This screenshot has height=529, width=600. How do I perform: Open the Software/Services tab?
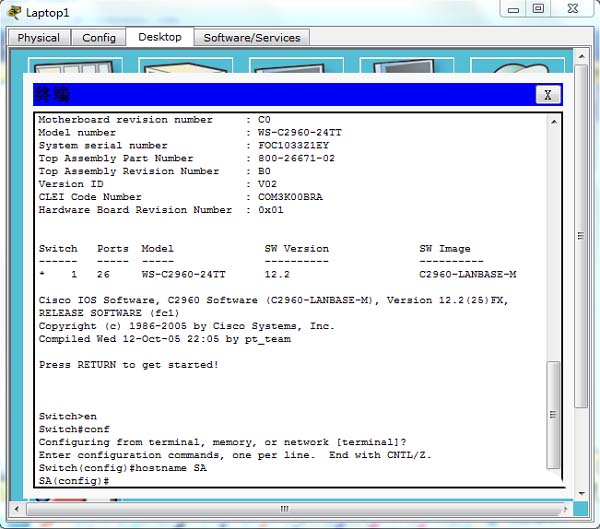252,38
